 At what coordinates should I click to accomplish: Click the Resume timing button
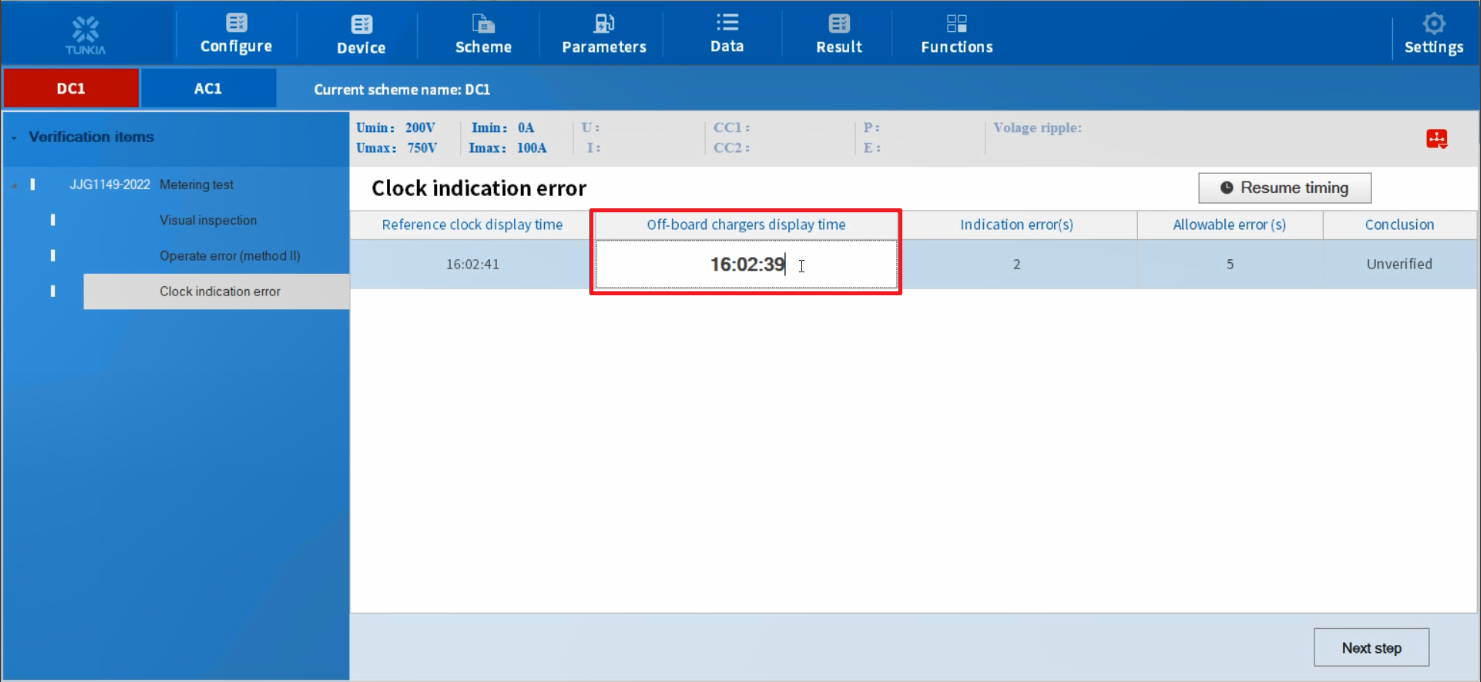pos(1284,188)
